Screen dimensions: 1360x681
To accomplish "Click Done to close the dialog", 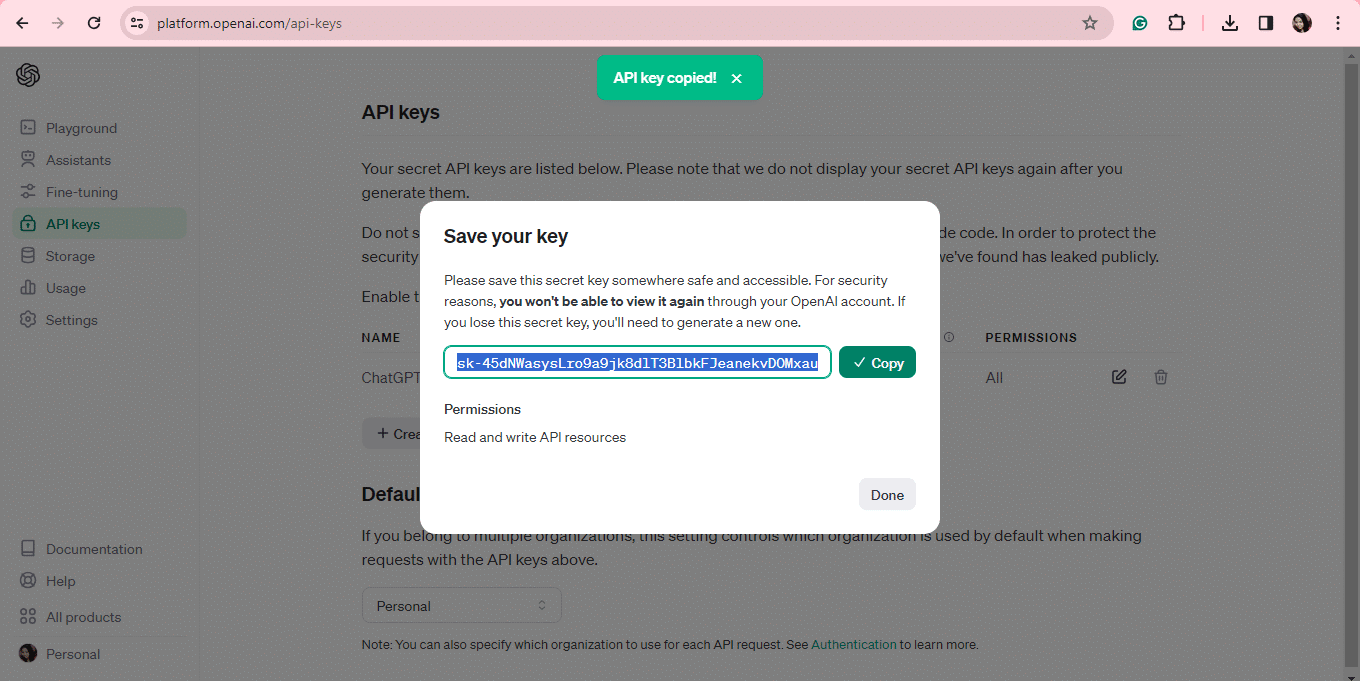I will 886,494.
